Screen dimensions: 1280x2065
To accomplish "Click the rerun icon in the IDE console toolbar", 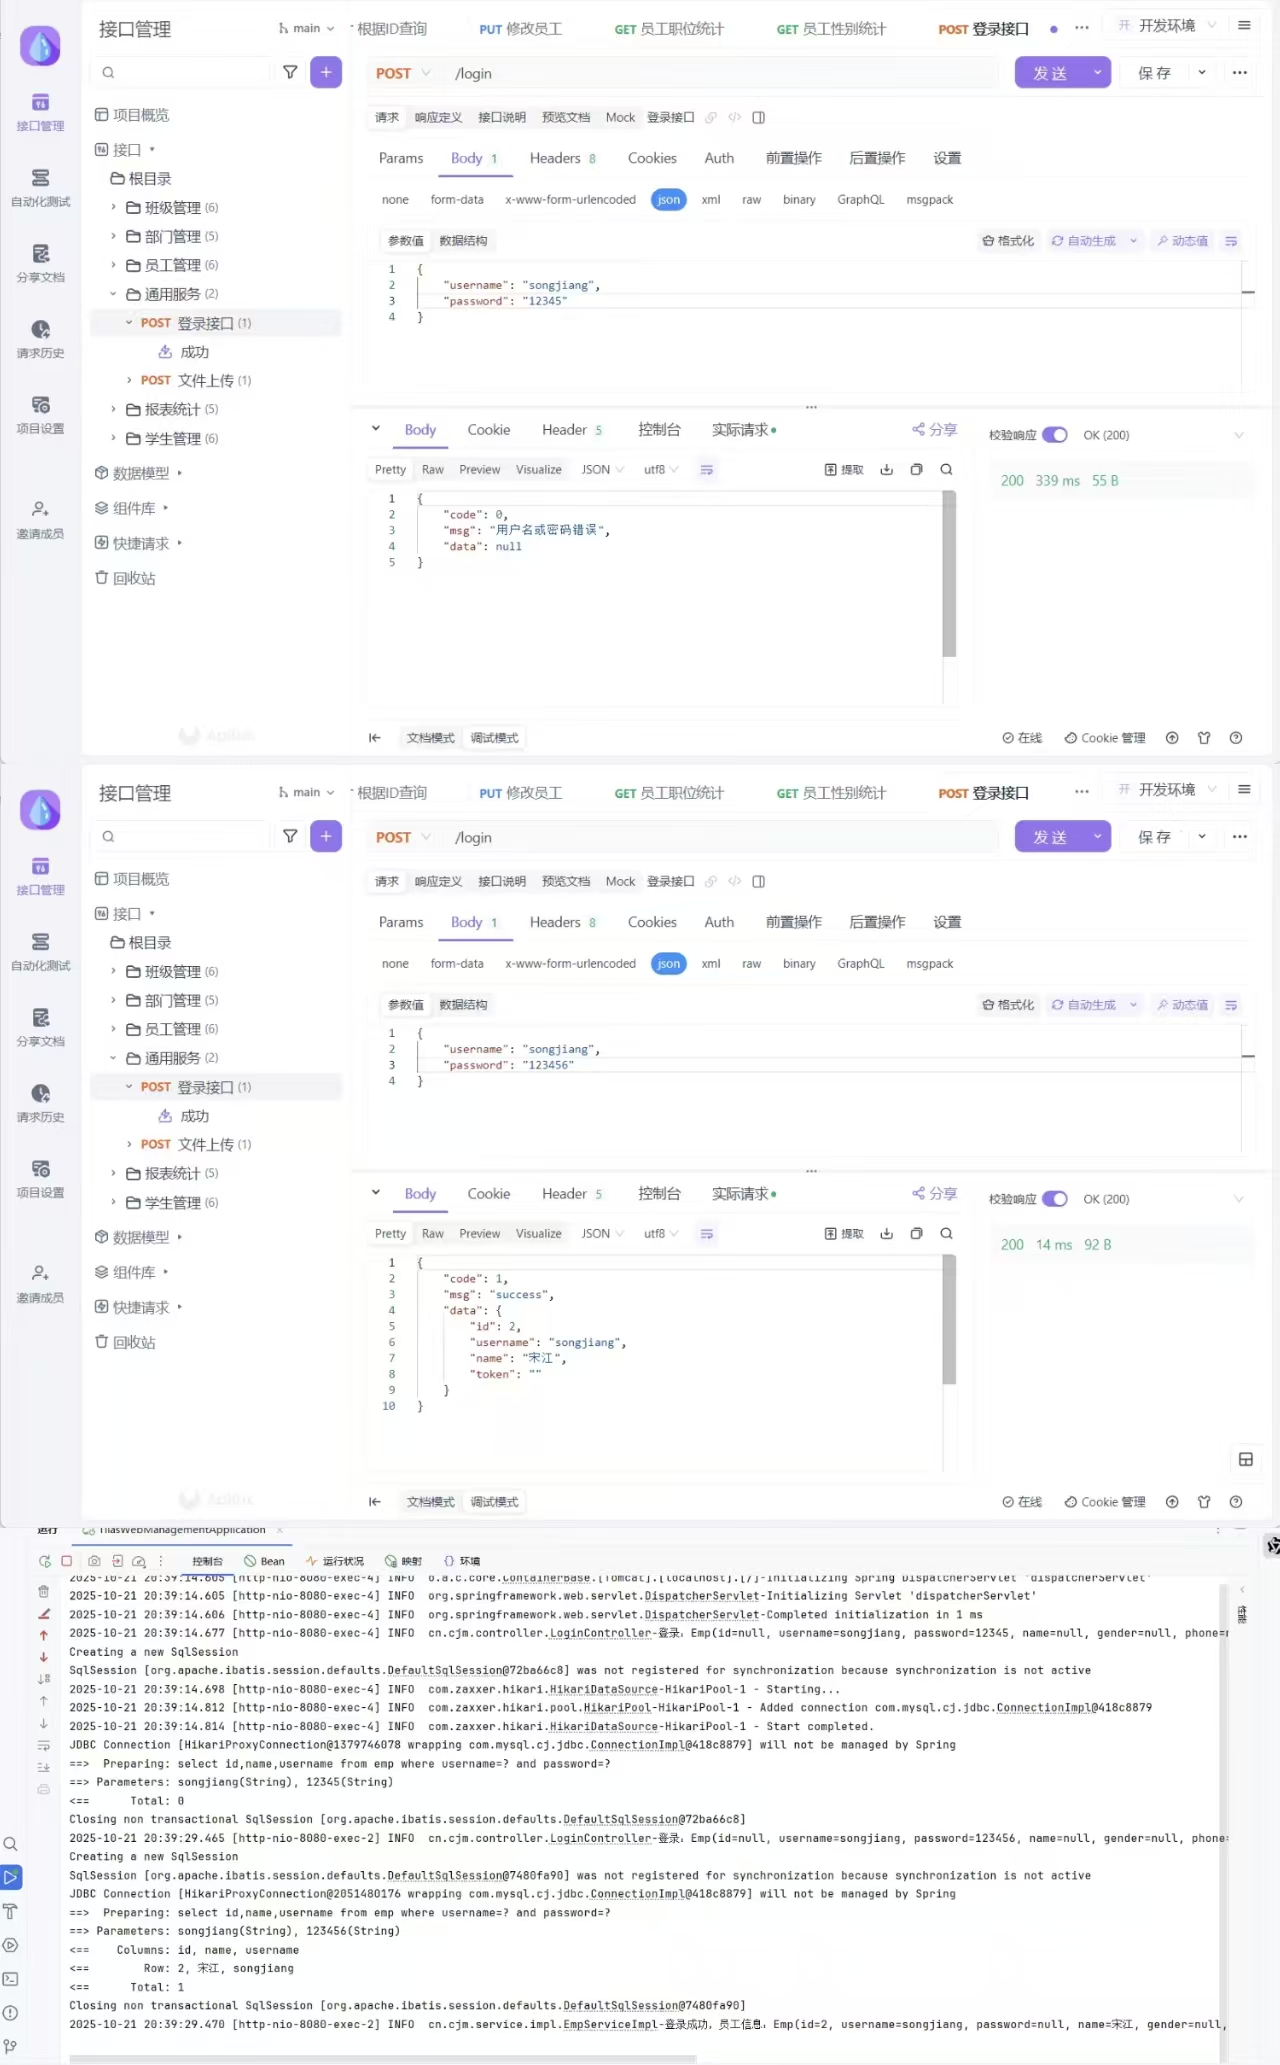I will coord(44,1561).
